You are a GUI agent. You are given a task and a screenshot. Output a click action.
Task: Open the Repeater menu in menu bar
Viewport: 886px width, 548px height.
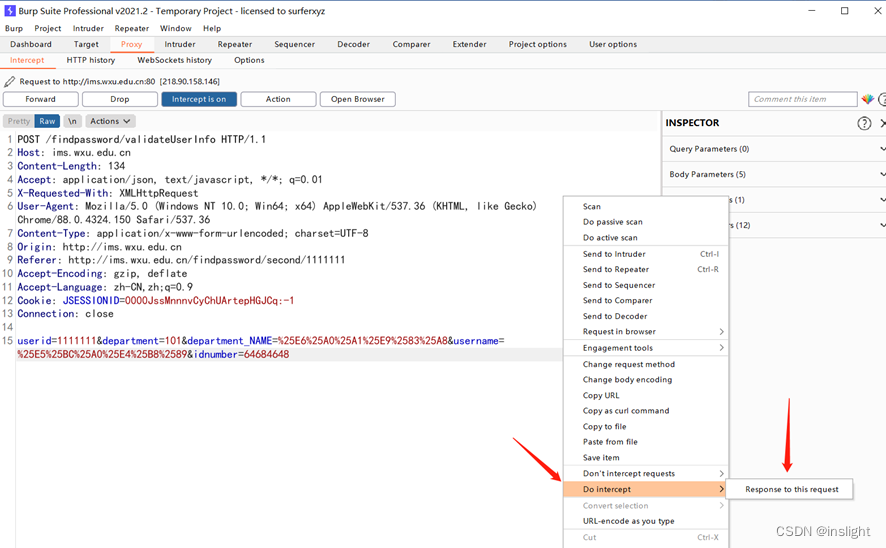tap(132, 28)
